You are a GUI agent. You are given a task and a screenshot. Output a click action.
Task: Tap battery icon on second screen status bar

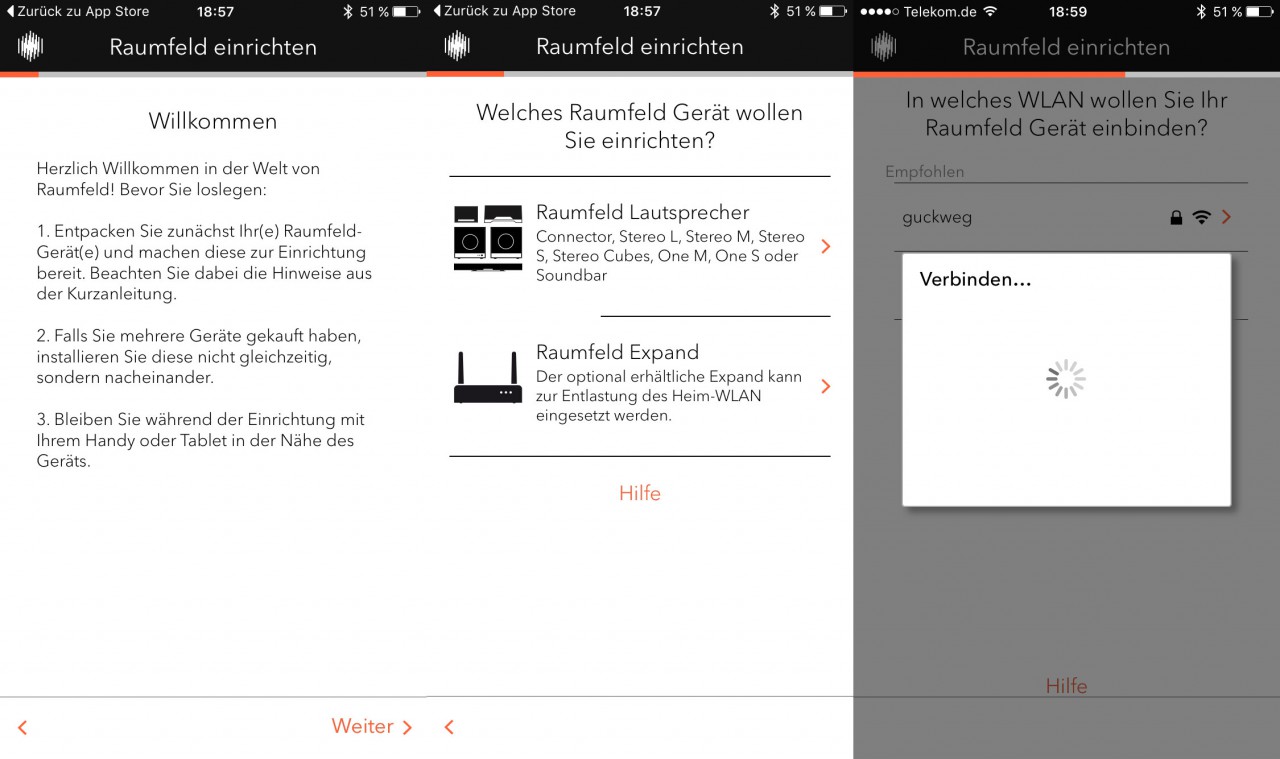click(833, 11)
